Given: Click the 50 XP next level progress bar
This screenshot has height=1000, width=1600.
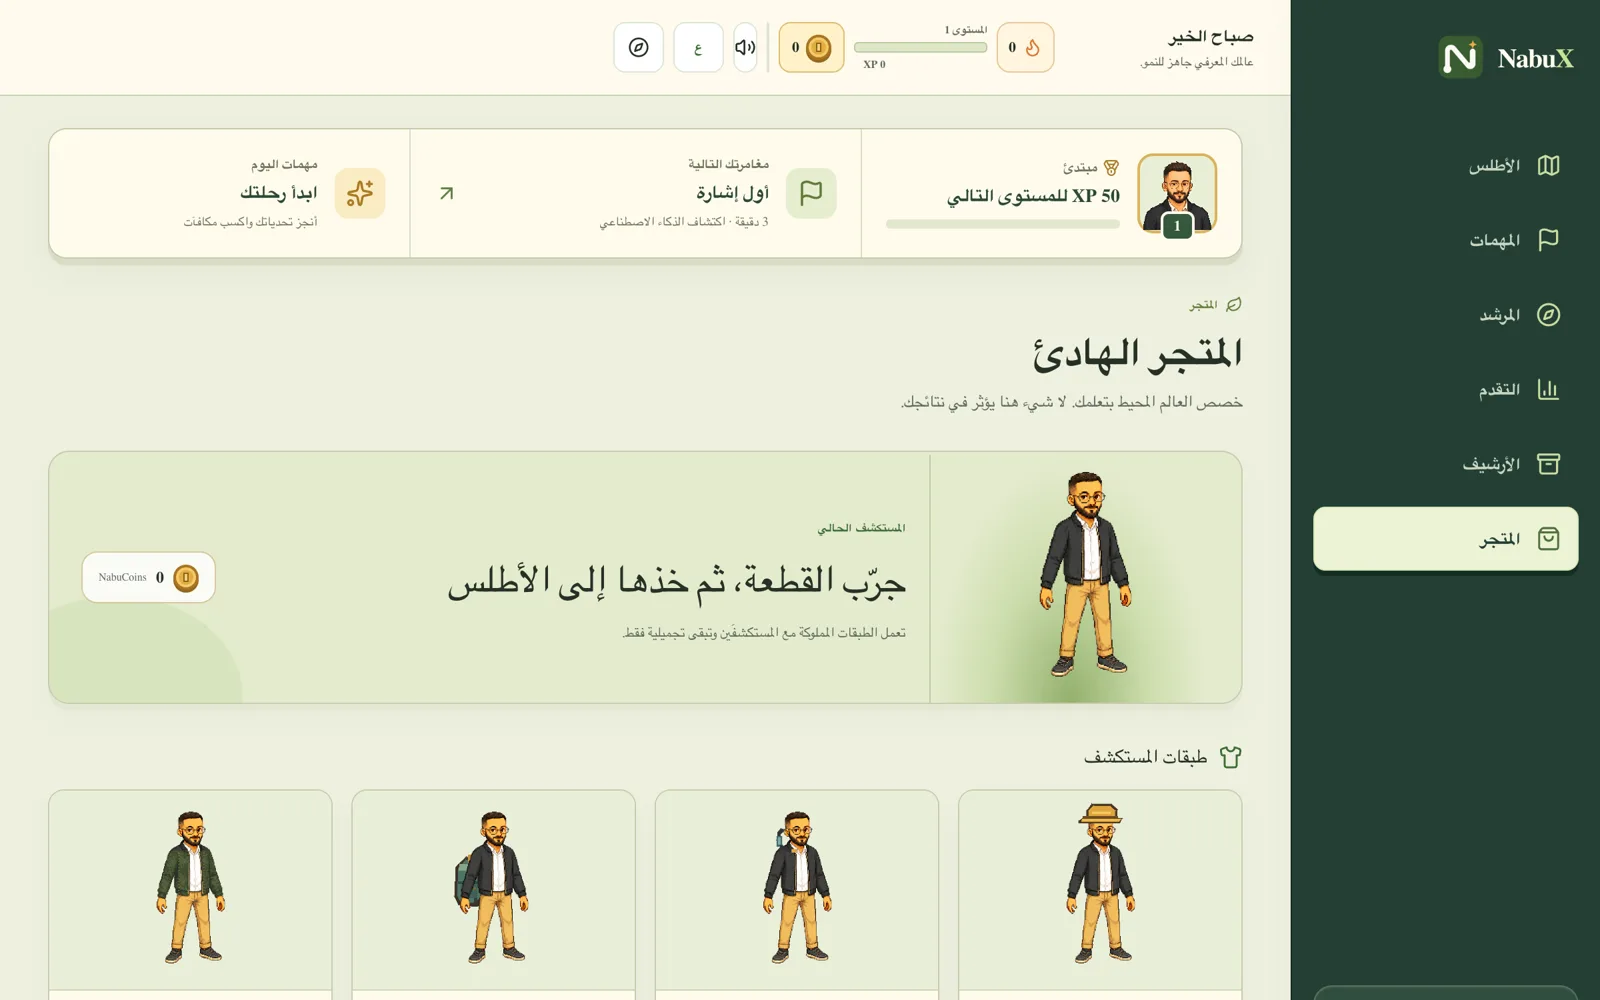Looking at the screenshot, I should tap(1002, 224).
